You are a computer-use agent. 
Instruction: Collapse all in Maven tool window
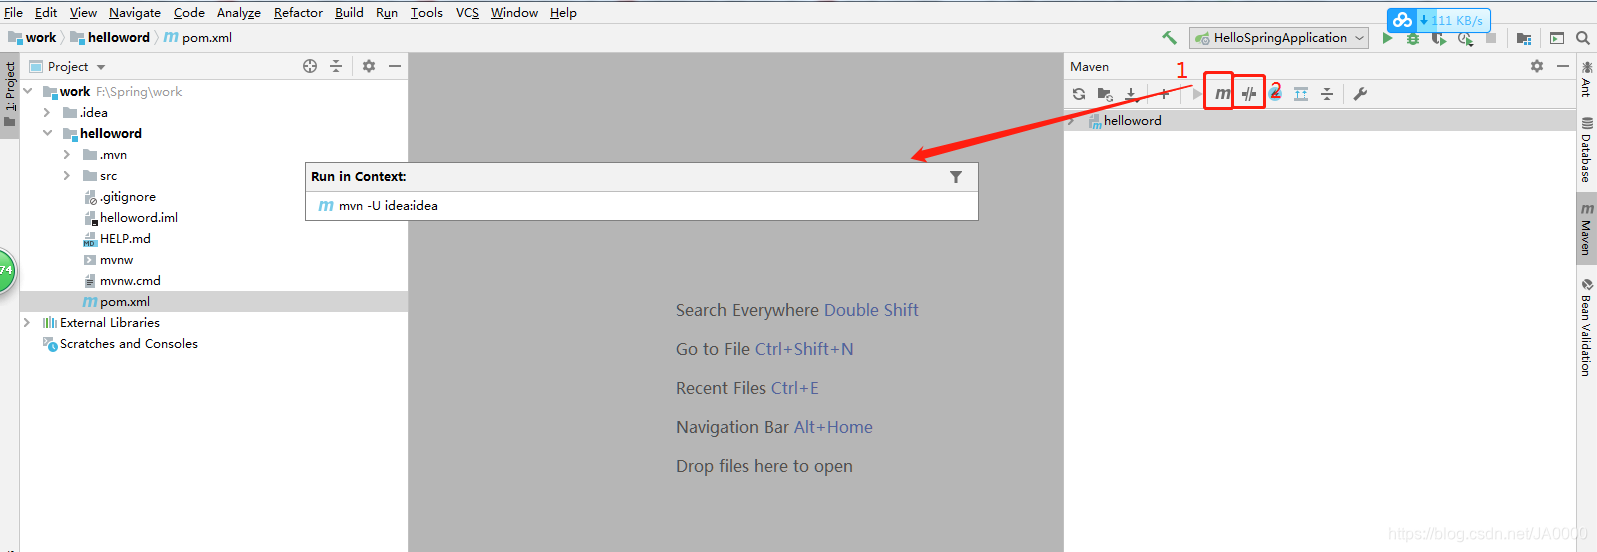click(x=1327, y=94)
